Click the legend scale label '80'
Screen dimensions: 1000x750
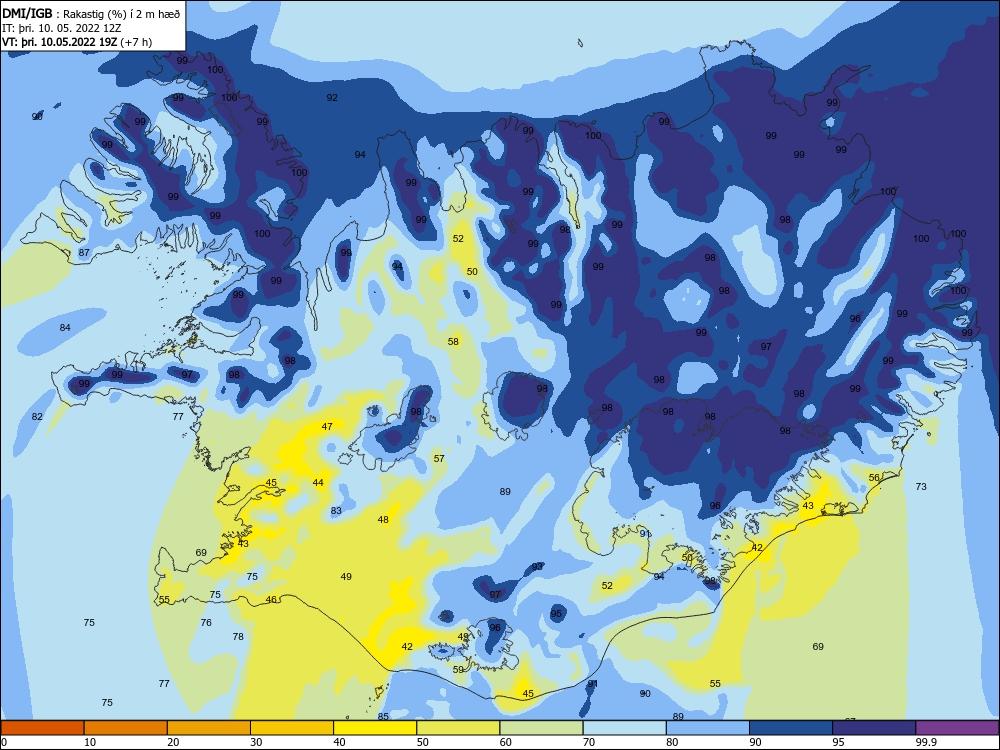(672, 742)
